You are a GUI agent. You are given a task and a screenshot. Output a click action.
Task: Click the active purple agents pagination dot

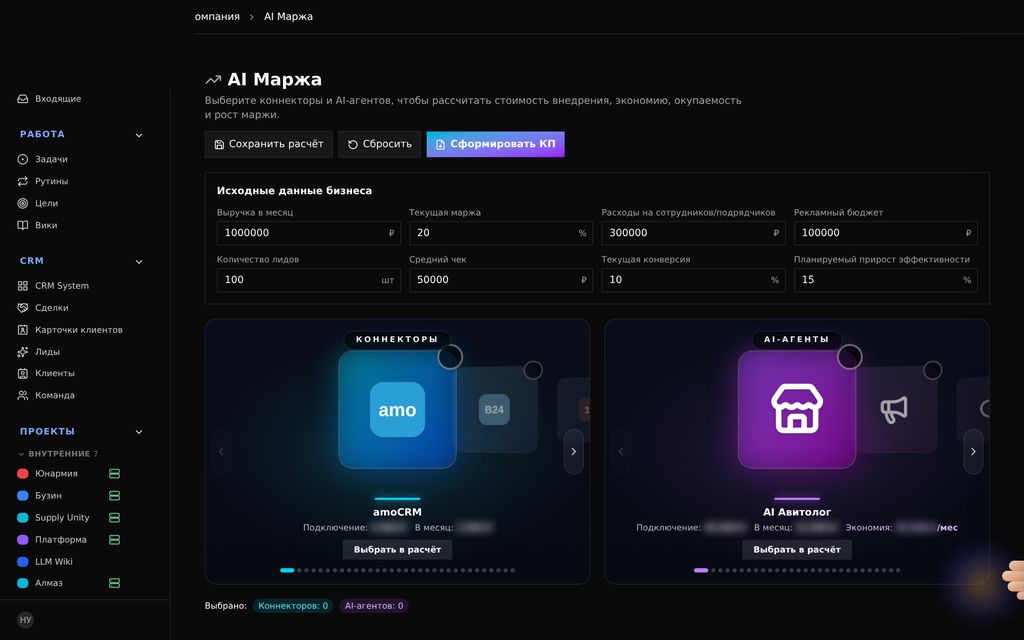pyautogui.click(x=701, y=570)
